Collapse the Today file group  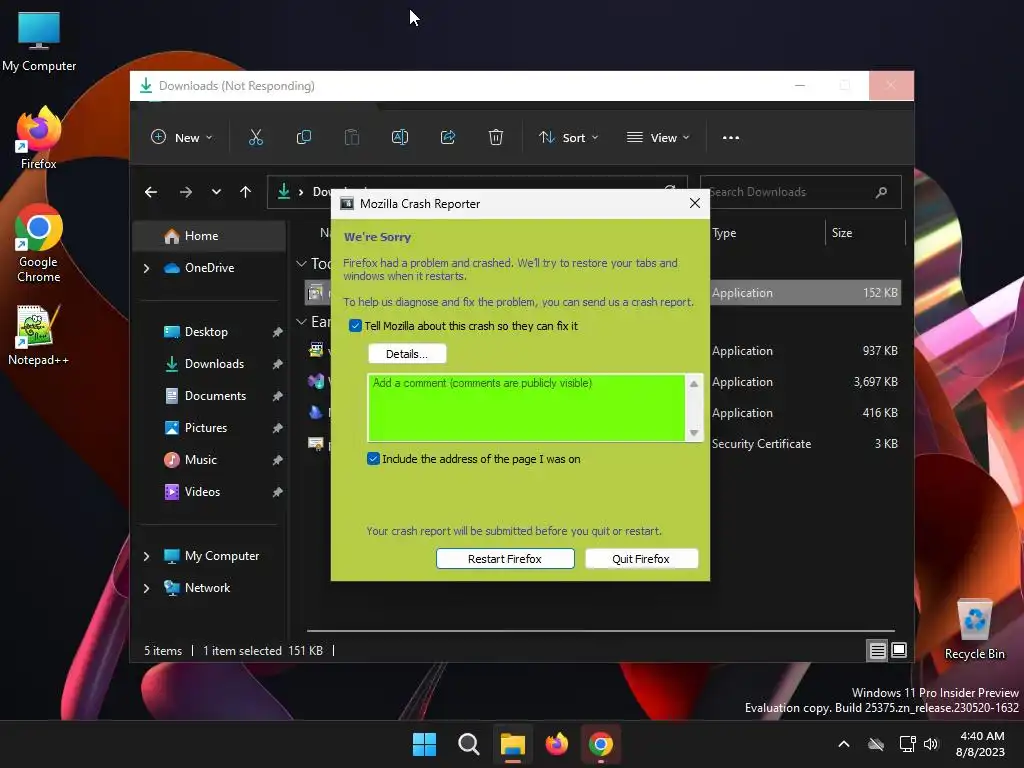point(301,264)
